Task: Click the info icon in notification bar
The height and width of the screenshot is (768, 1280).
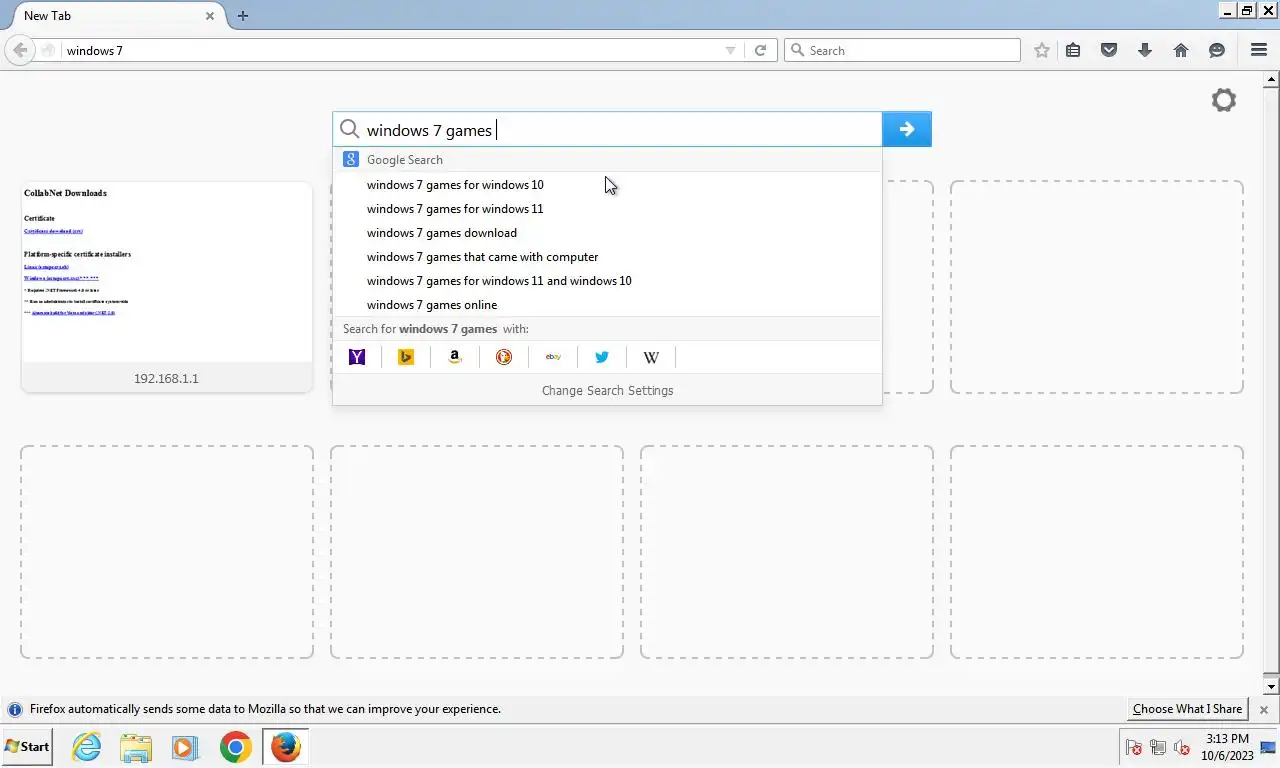Action: click(x=15, y=709)
